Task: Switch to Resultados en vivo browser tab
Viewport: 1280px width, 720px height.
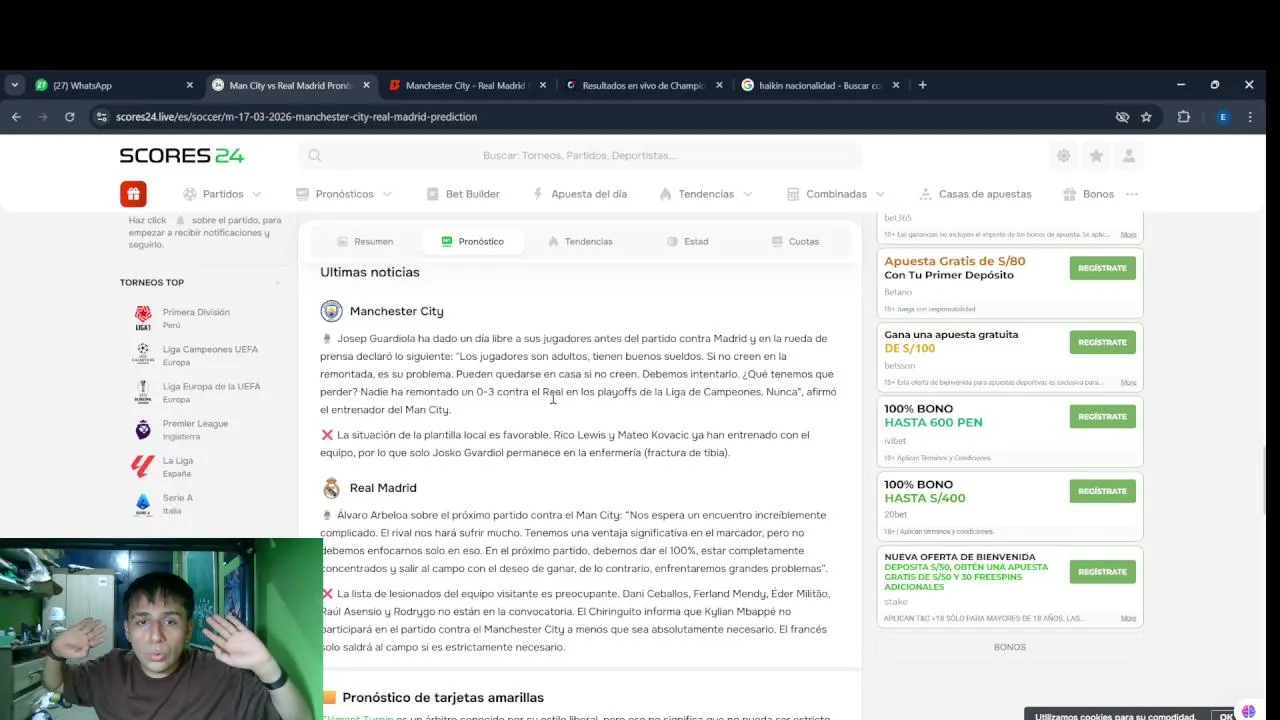Action: [643, 85]
